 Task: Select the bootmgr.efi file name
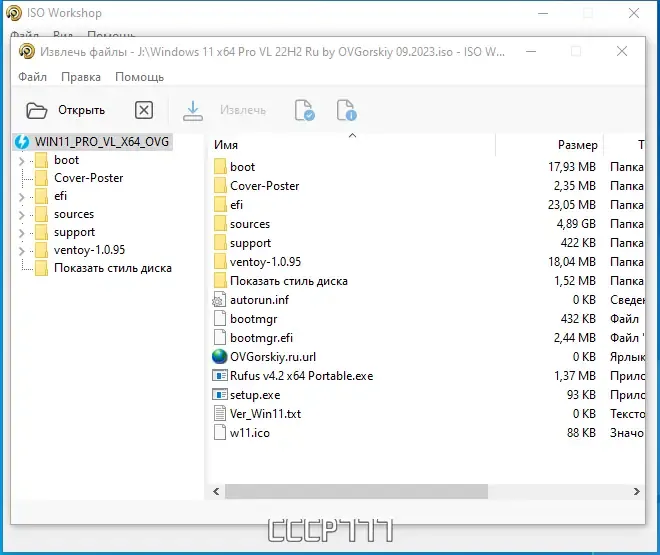point(261,337)
